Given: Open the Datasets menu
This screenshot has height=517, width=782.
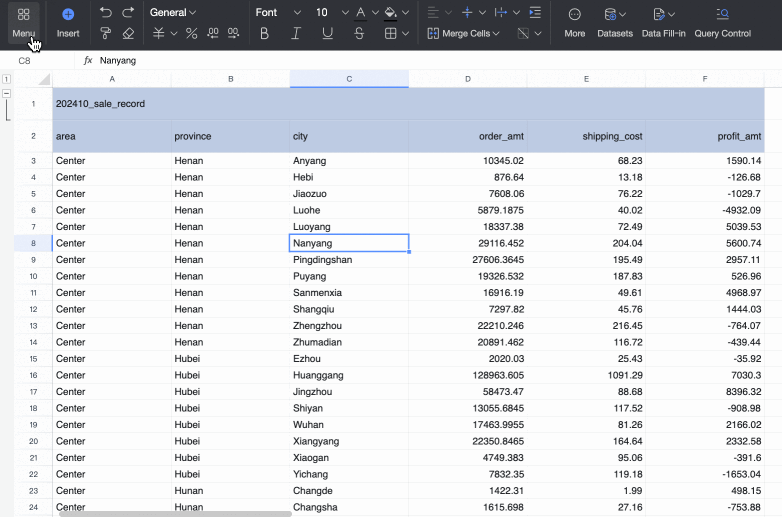Looking at the screenshot, I should (x=615, y=22).
